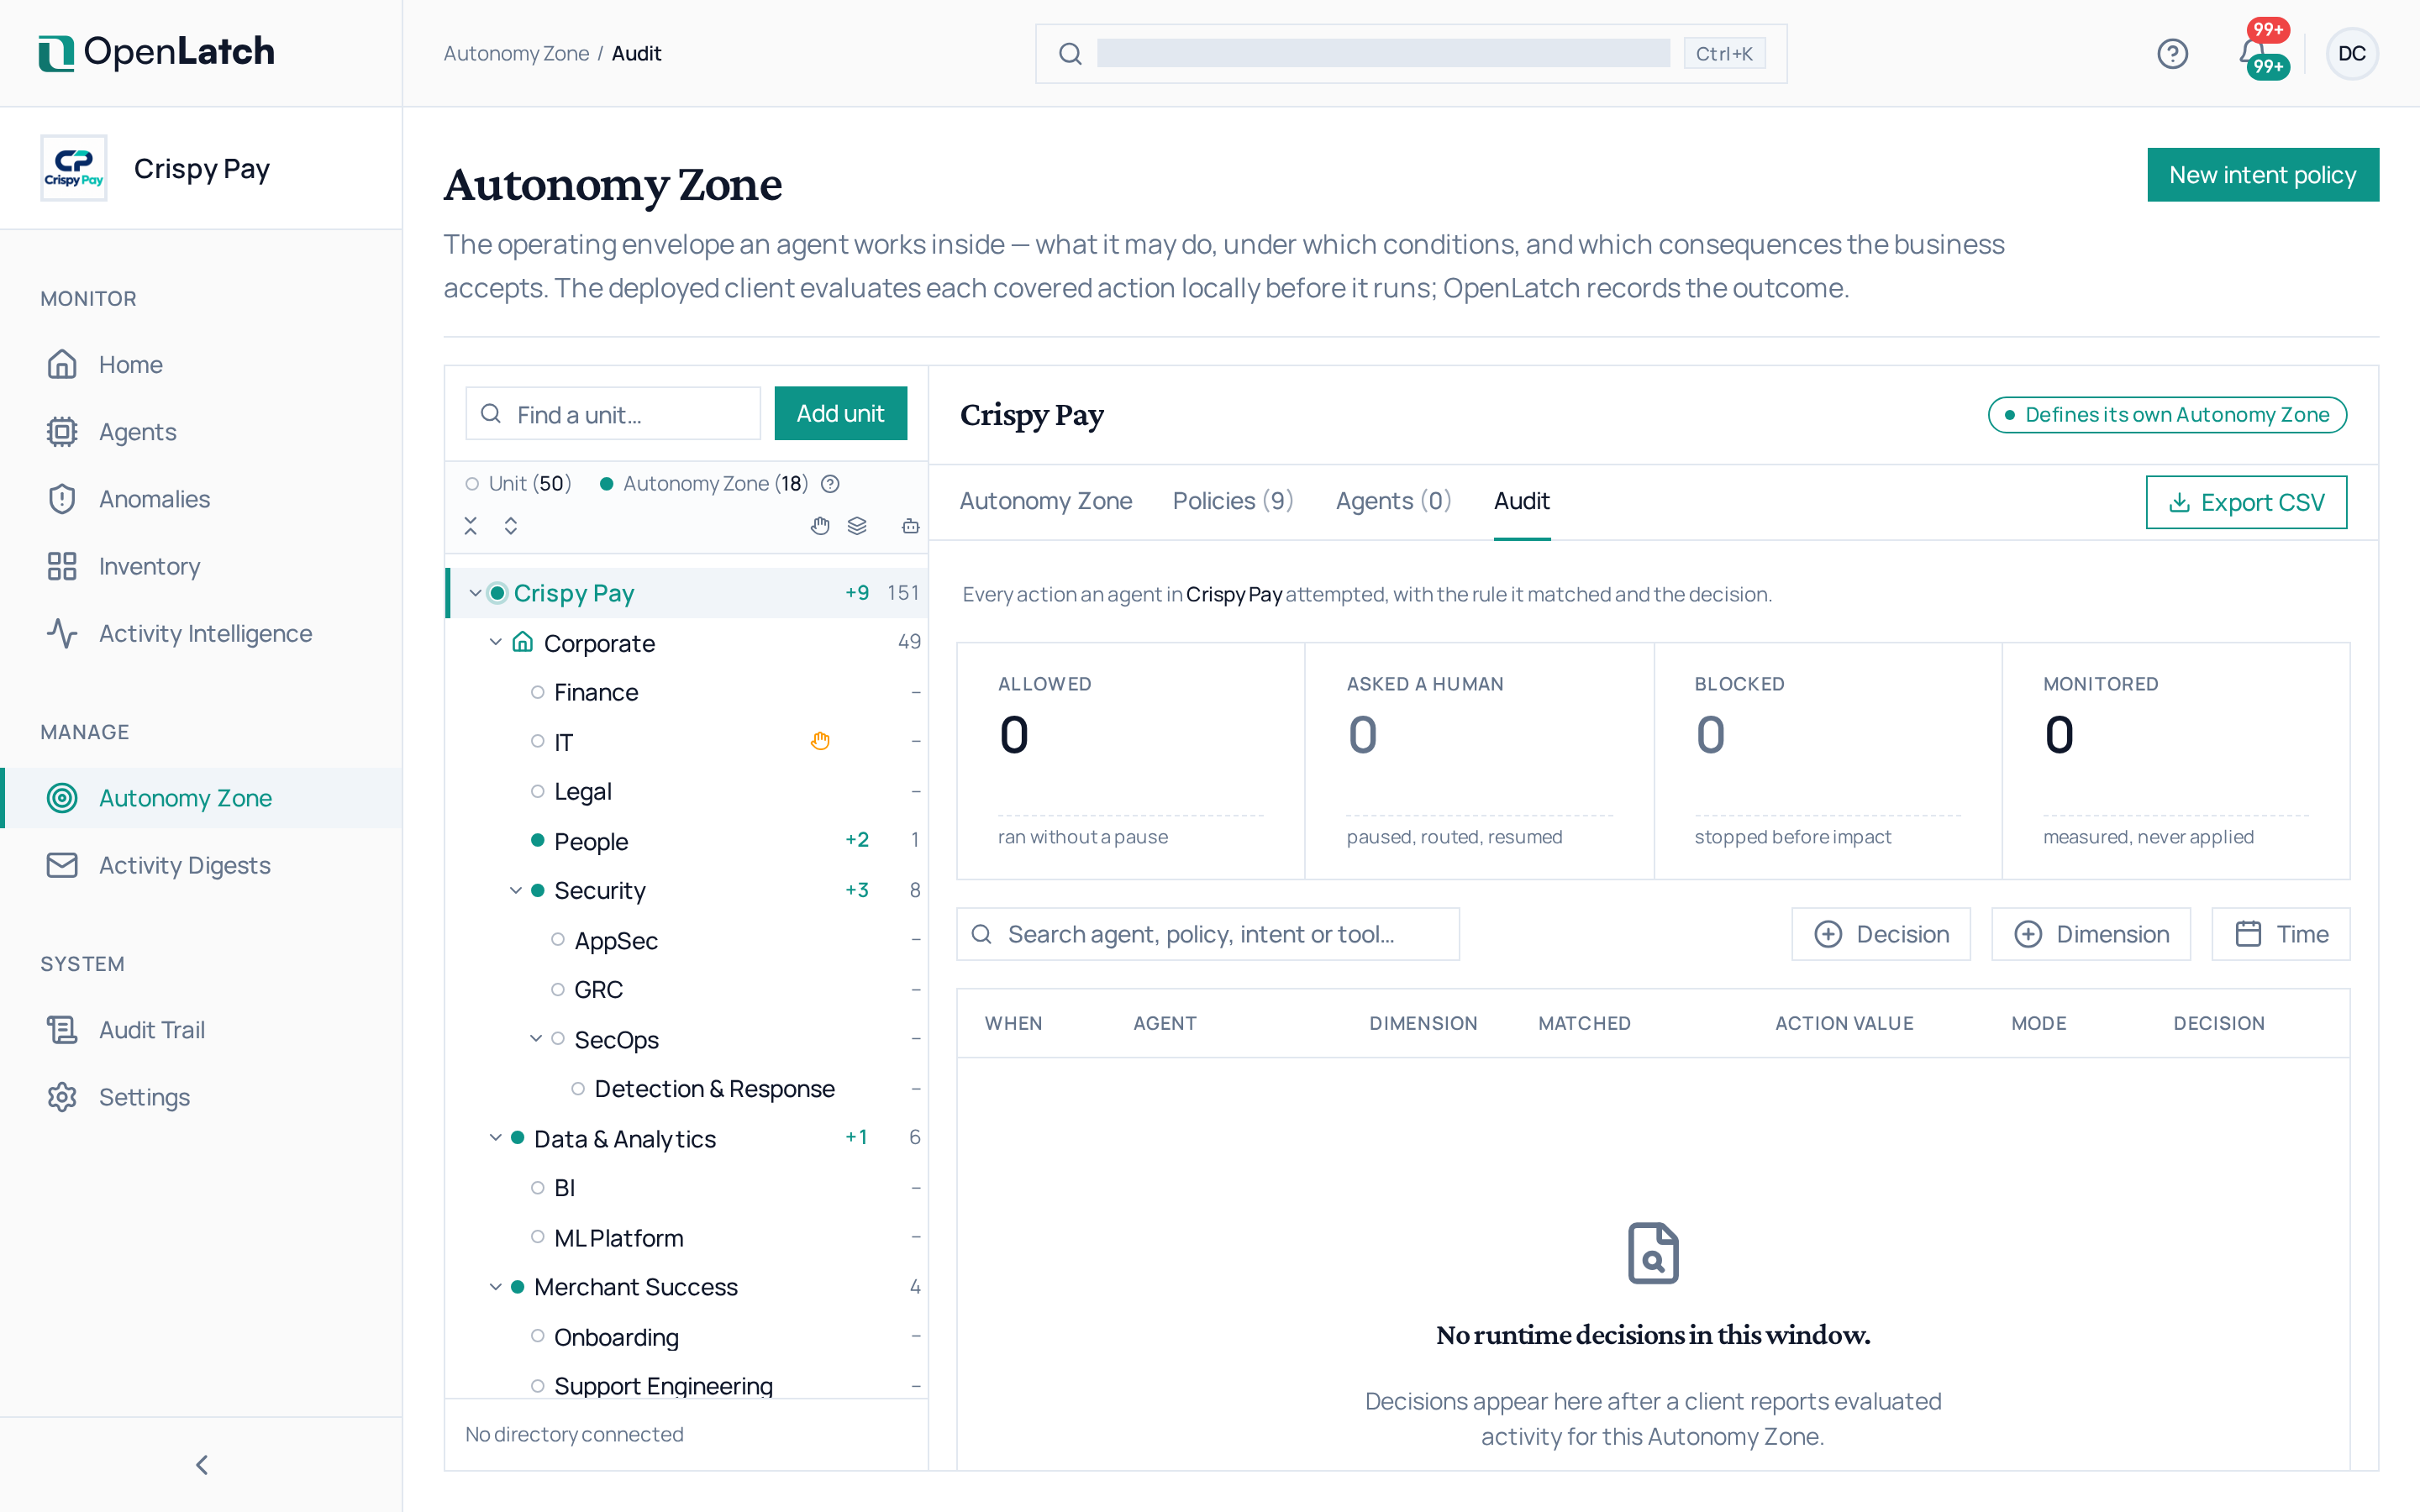Screen dimensions: 2420x1512
Task: Go to Agents in the sidebar
Action: click(x=200, y=432)
